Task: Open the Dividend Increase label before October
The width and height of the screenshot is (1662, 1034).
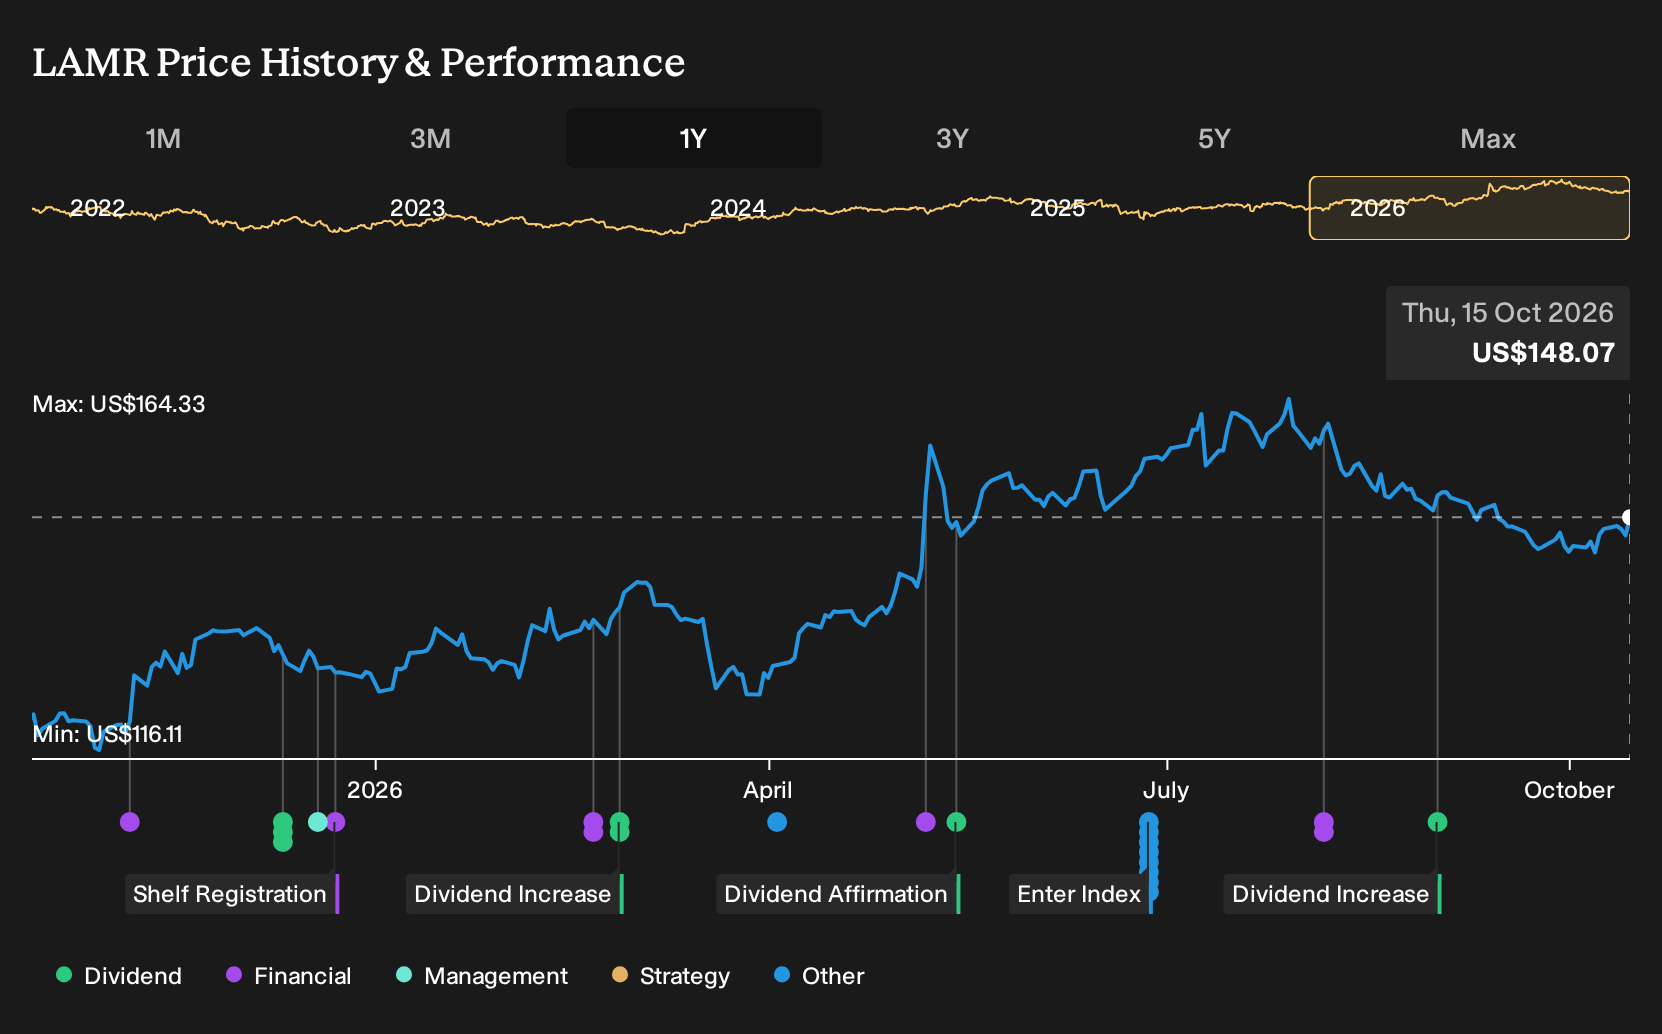Action: tap(1332, 894)
